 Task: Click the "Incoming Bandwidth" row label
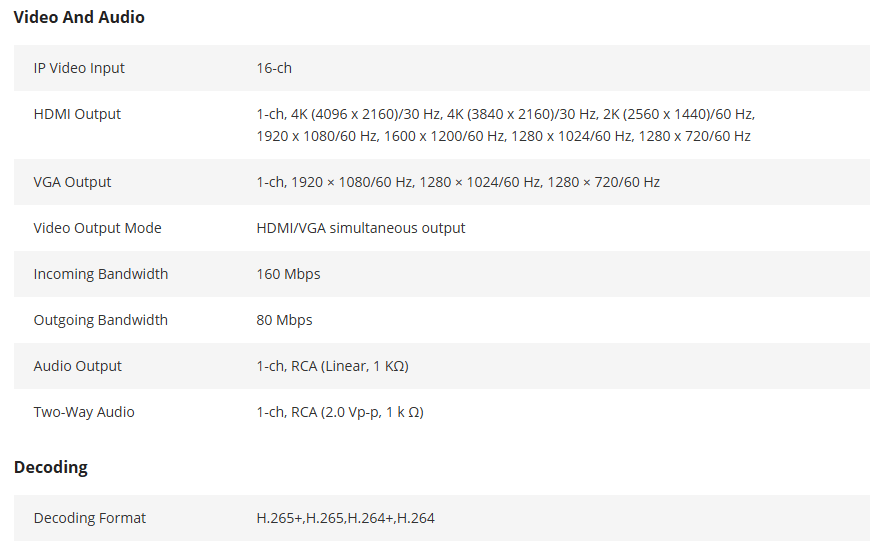(x=101, y=274)
